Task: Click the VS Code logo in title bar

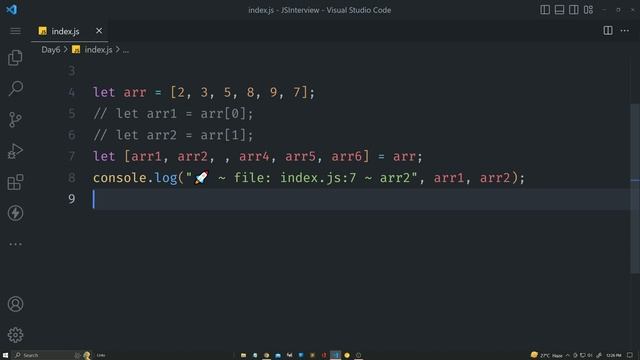Action: coord(11,9)
